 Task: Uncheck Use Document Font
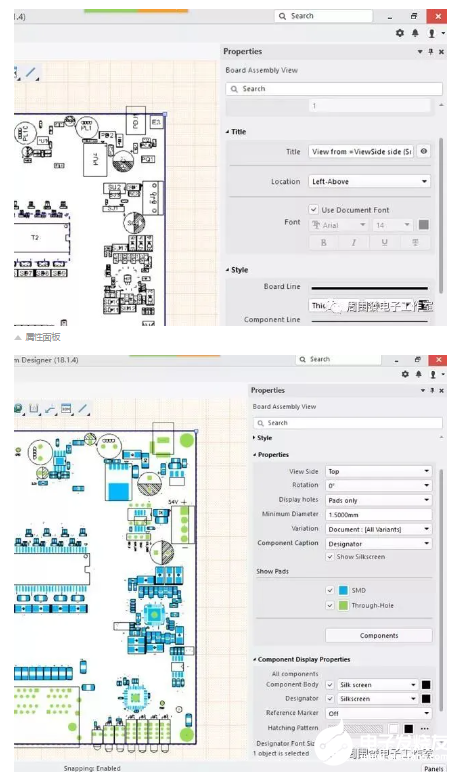[x=313, y=210]
